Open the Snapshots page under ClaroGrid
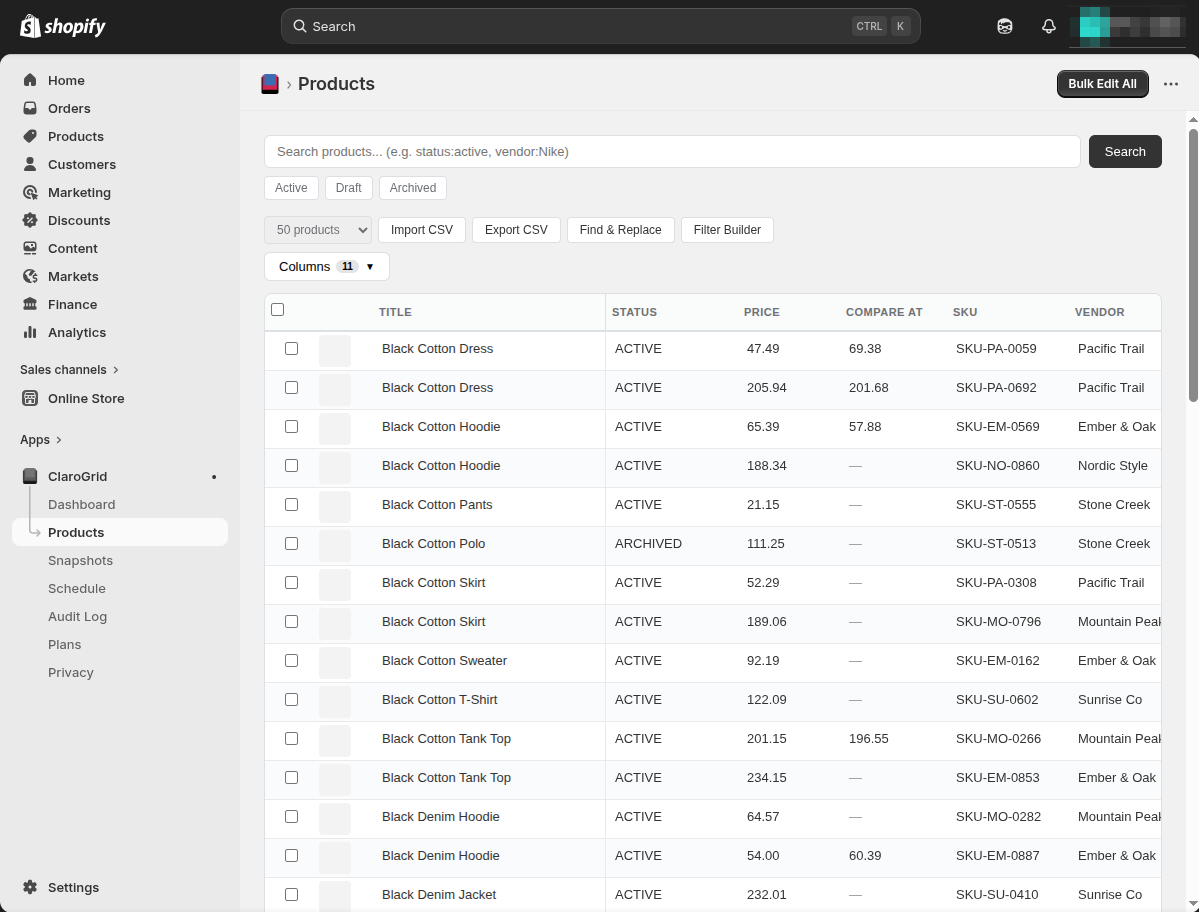1199x912 pixels. pos(80,560)
